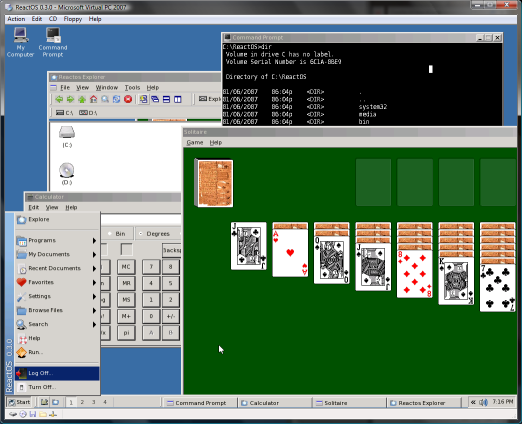Switch to Calculator from the taskbar
The image size is (522, 424).
coord(275,403)
